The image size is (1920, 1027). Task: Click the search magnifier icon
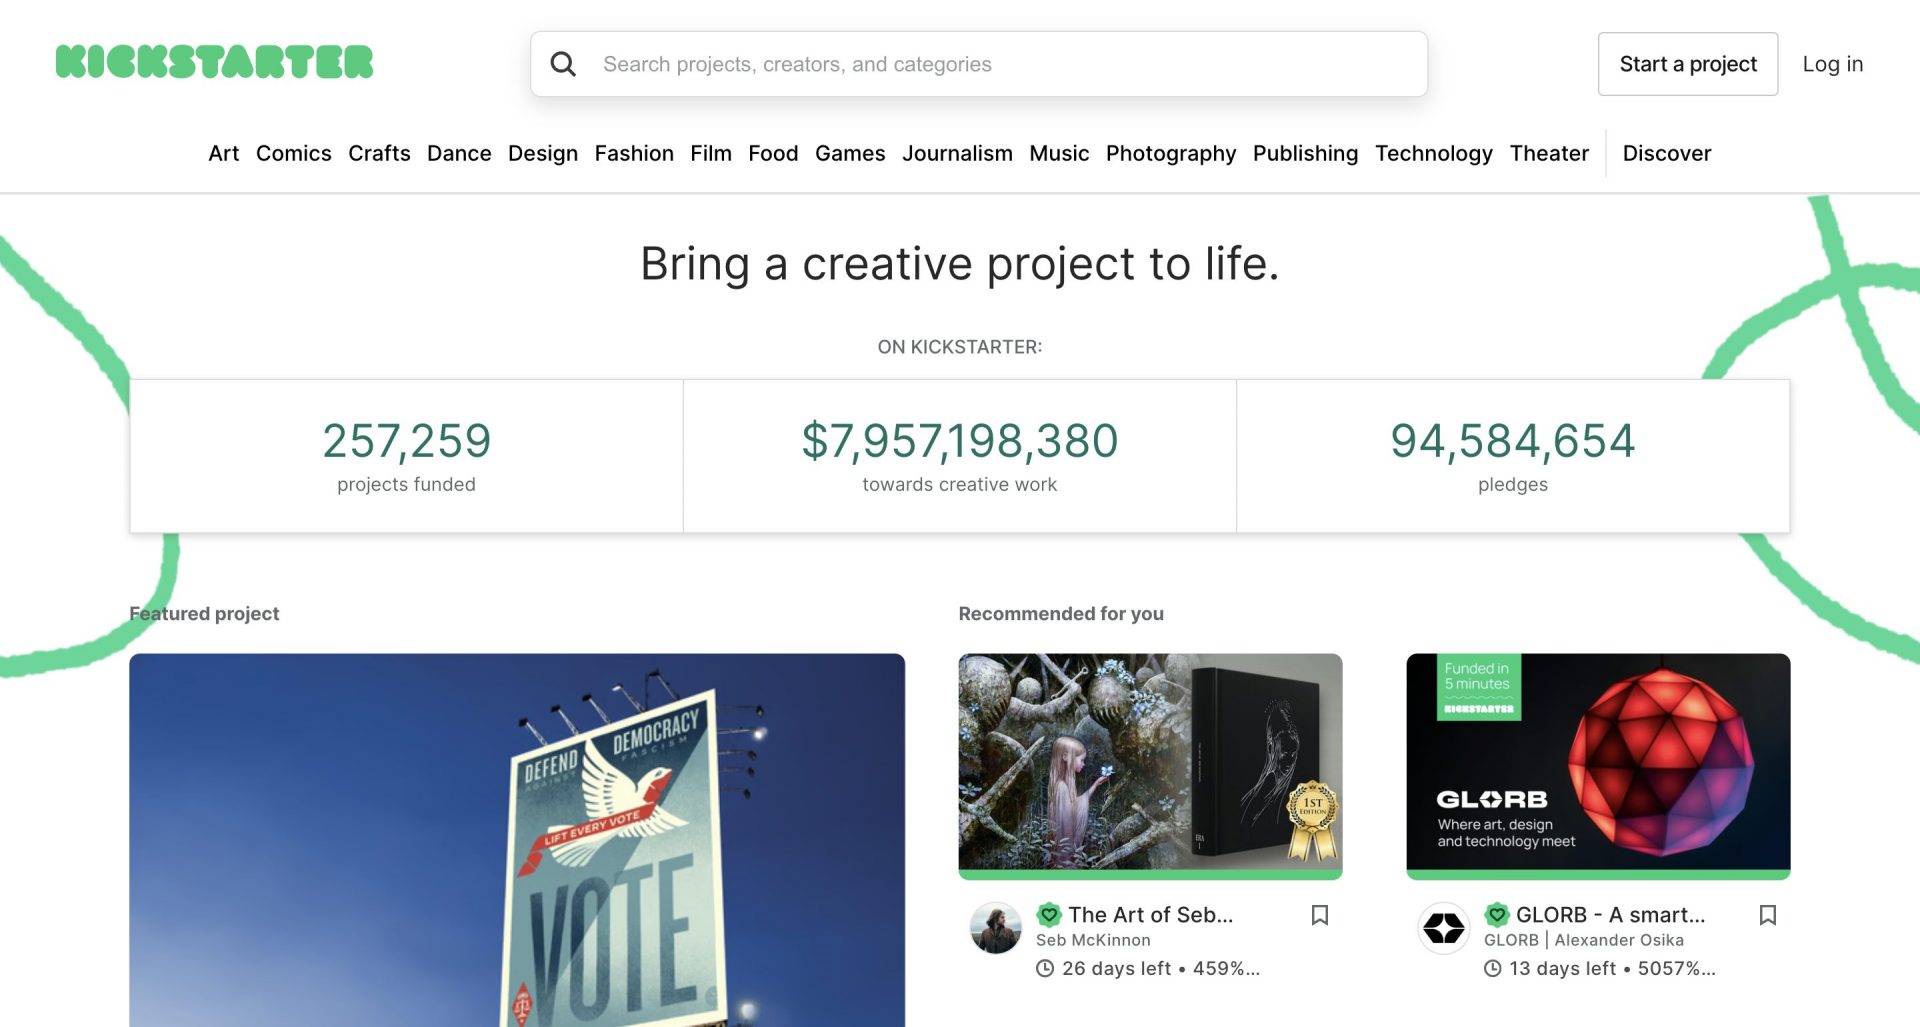pyautogui.click(x=563, y=63)
